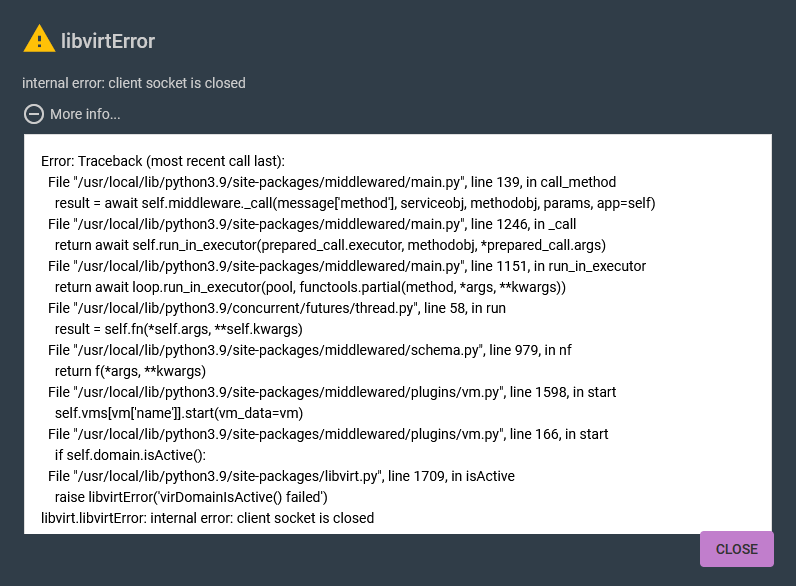Click the libvirt.py line 1709 isActive entry
796x586 pixels.
[281, 476]
